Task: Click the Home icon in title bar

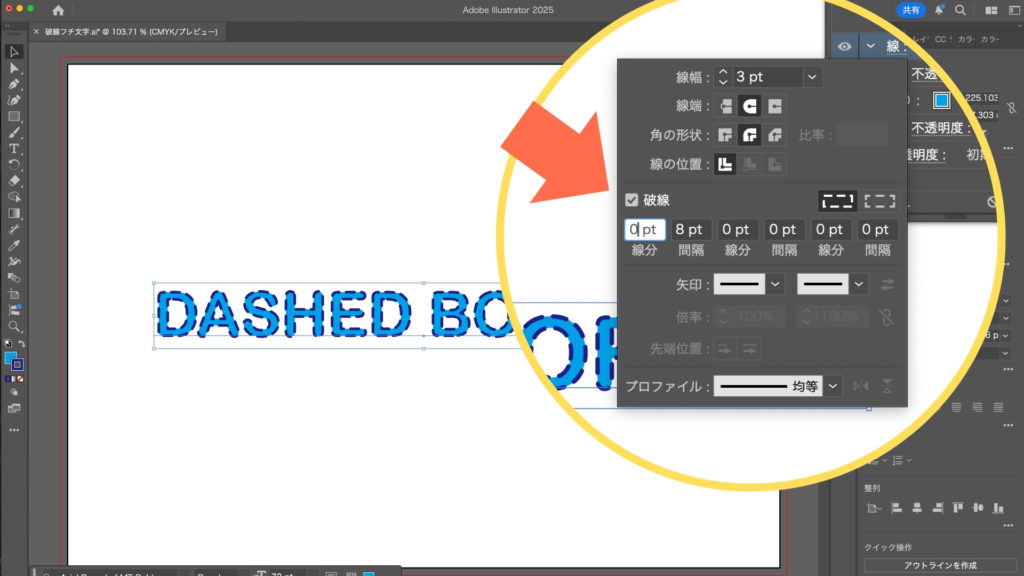Action: point(58,10)
